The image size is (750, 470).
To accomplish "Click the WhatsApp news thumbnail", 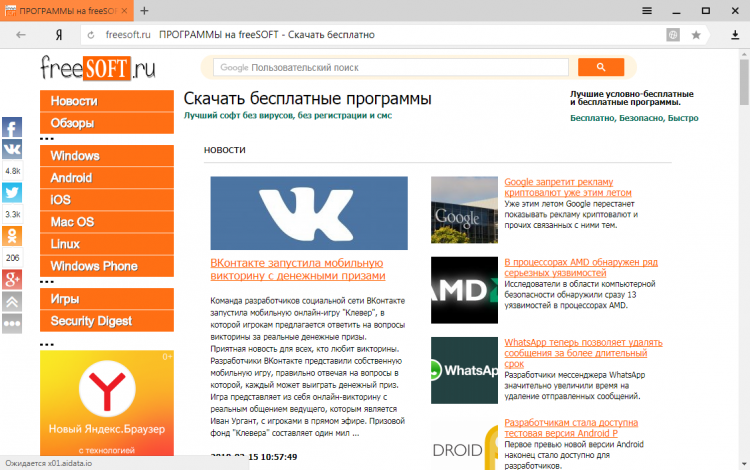I will click(464, 371).
